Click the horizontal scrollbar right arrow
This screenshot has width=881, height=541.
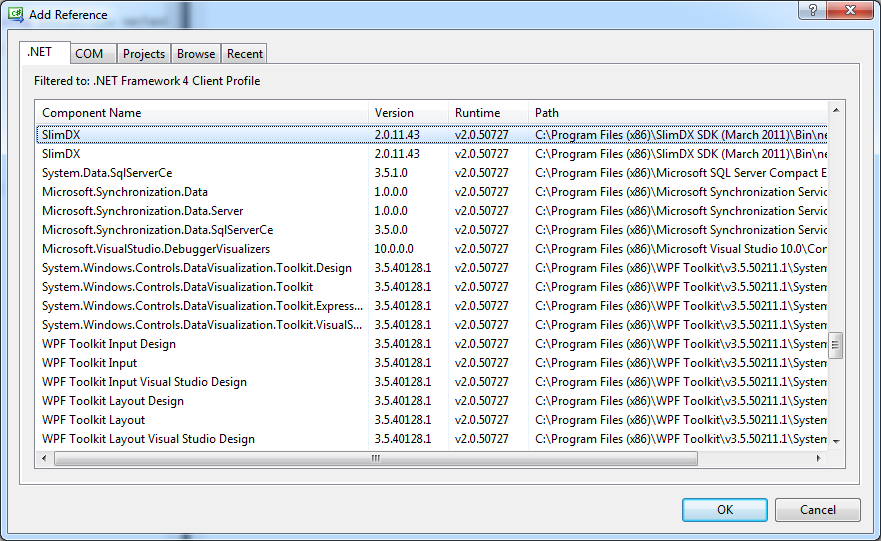(x=819, y=458)
